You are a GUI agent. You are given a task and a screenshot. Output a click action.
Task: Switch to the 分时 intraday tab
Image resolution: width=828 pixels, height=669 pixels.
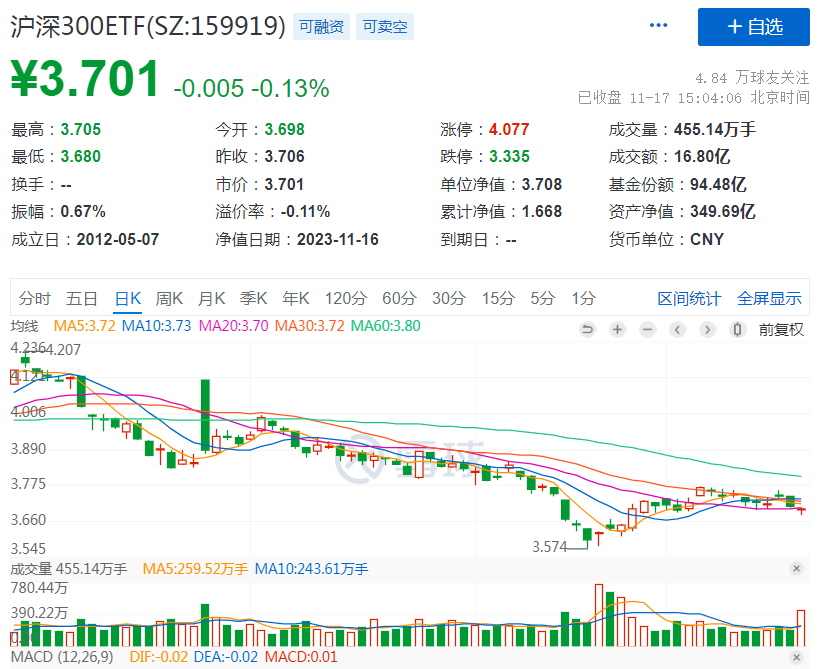point(34,298)
